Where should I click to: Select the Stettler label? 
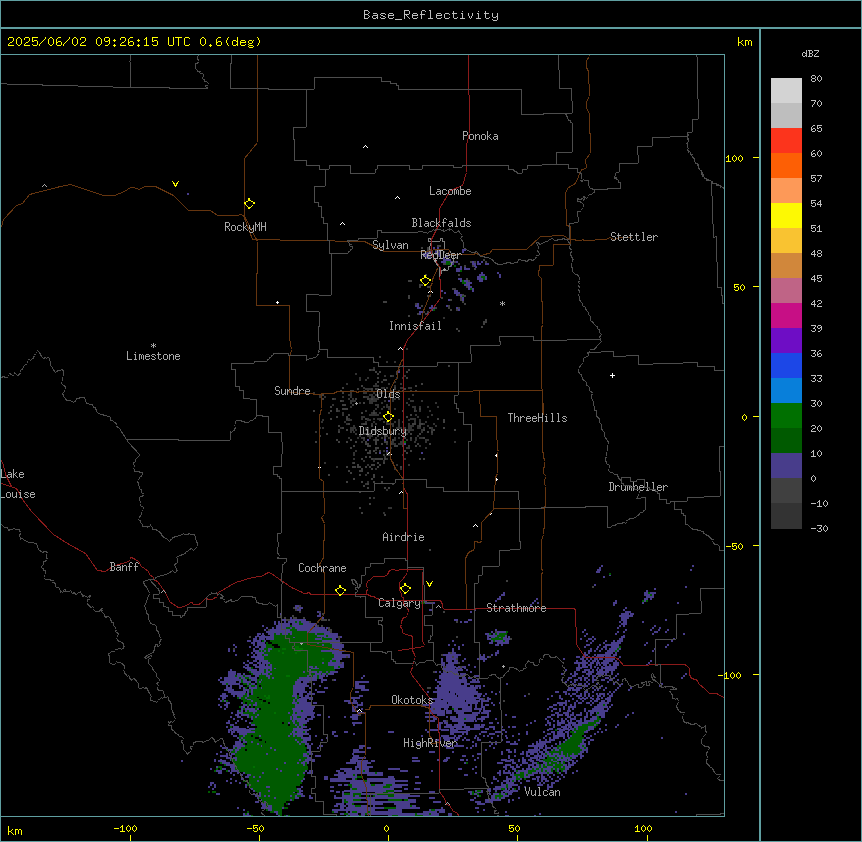[x=634, y=237]
